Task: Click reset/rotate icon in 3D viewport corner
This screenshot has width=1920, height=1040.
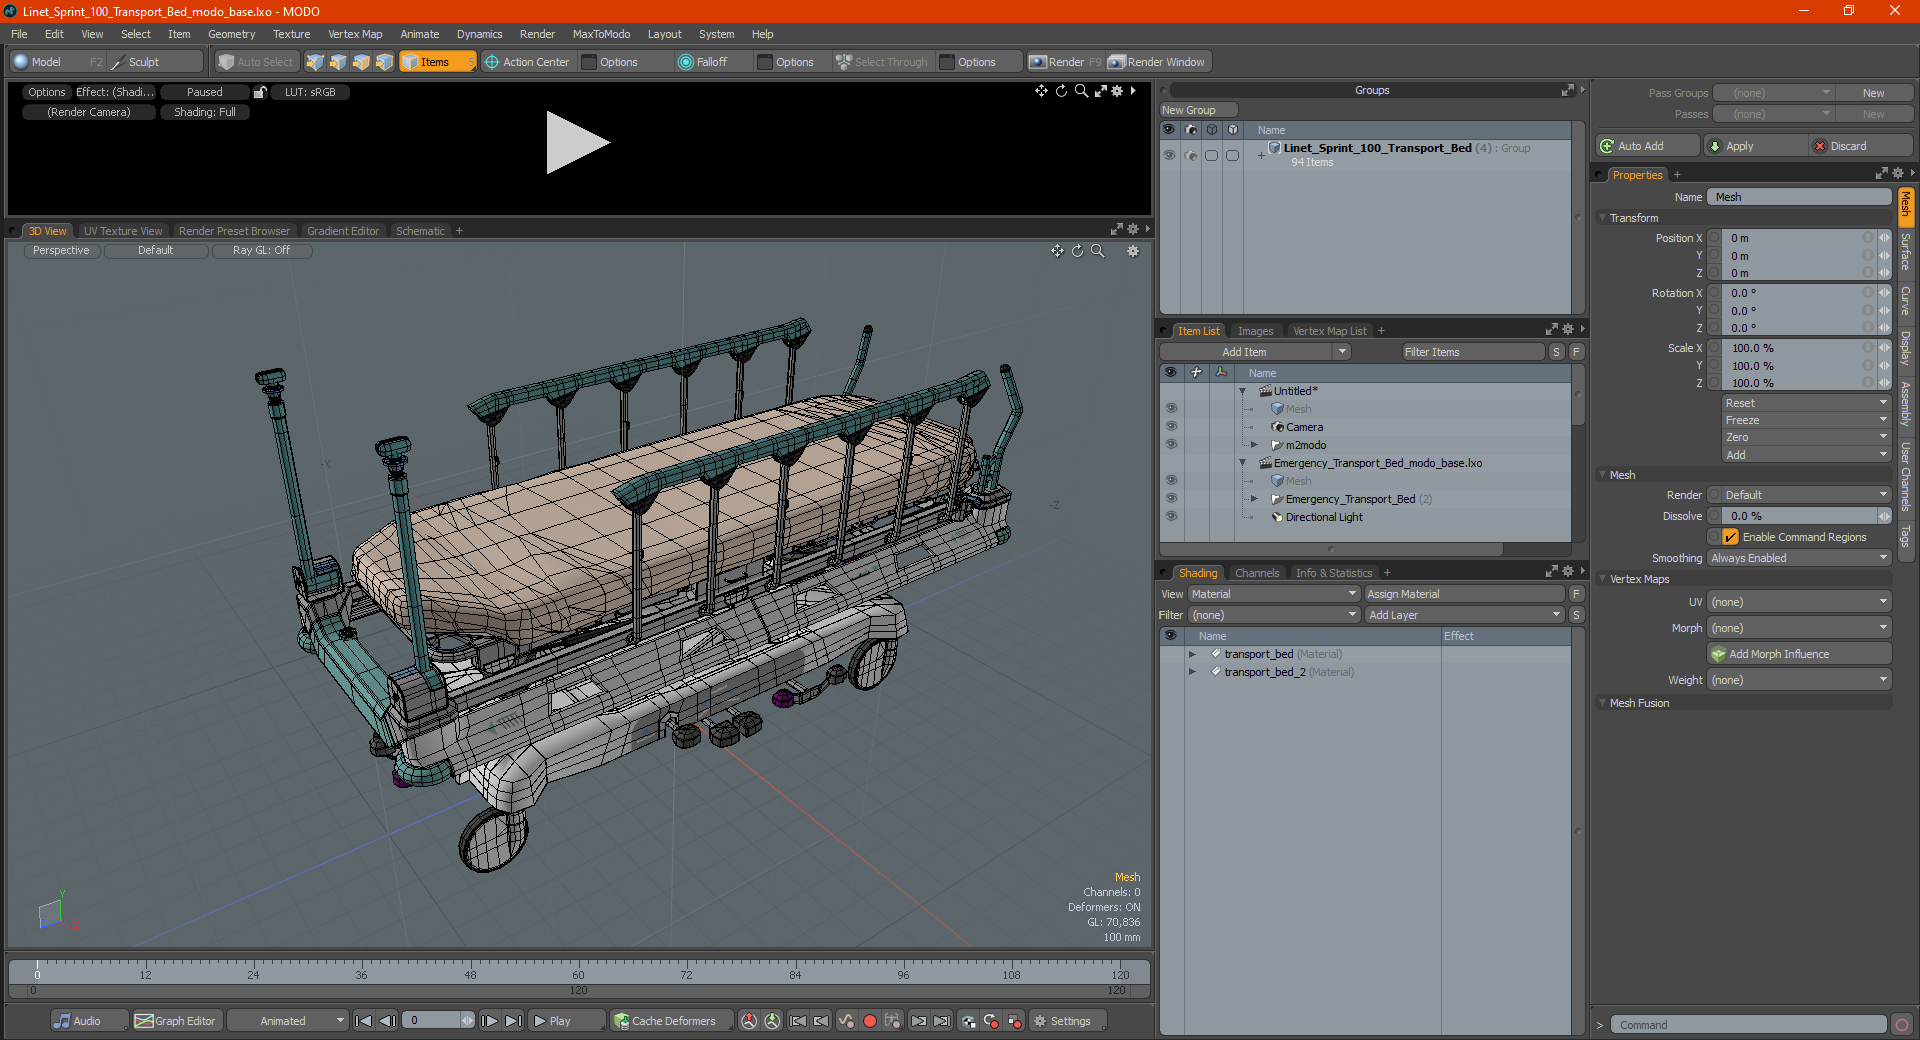Action: click(1078, 251)
